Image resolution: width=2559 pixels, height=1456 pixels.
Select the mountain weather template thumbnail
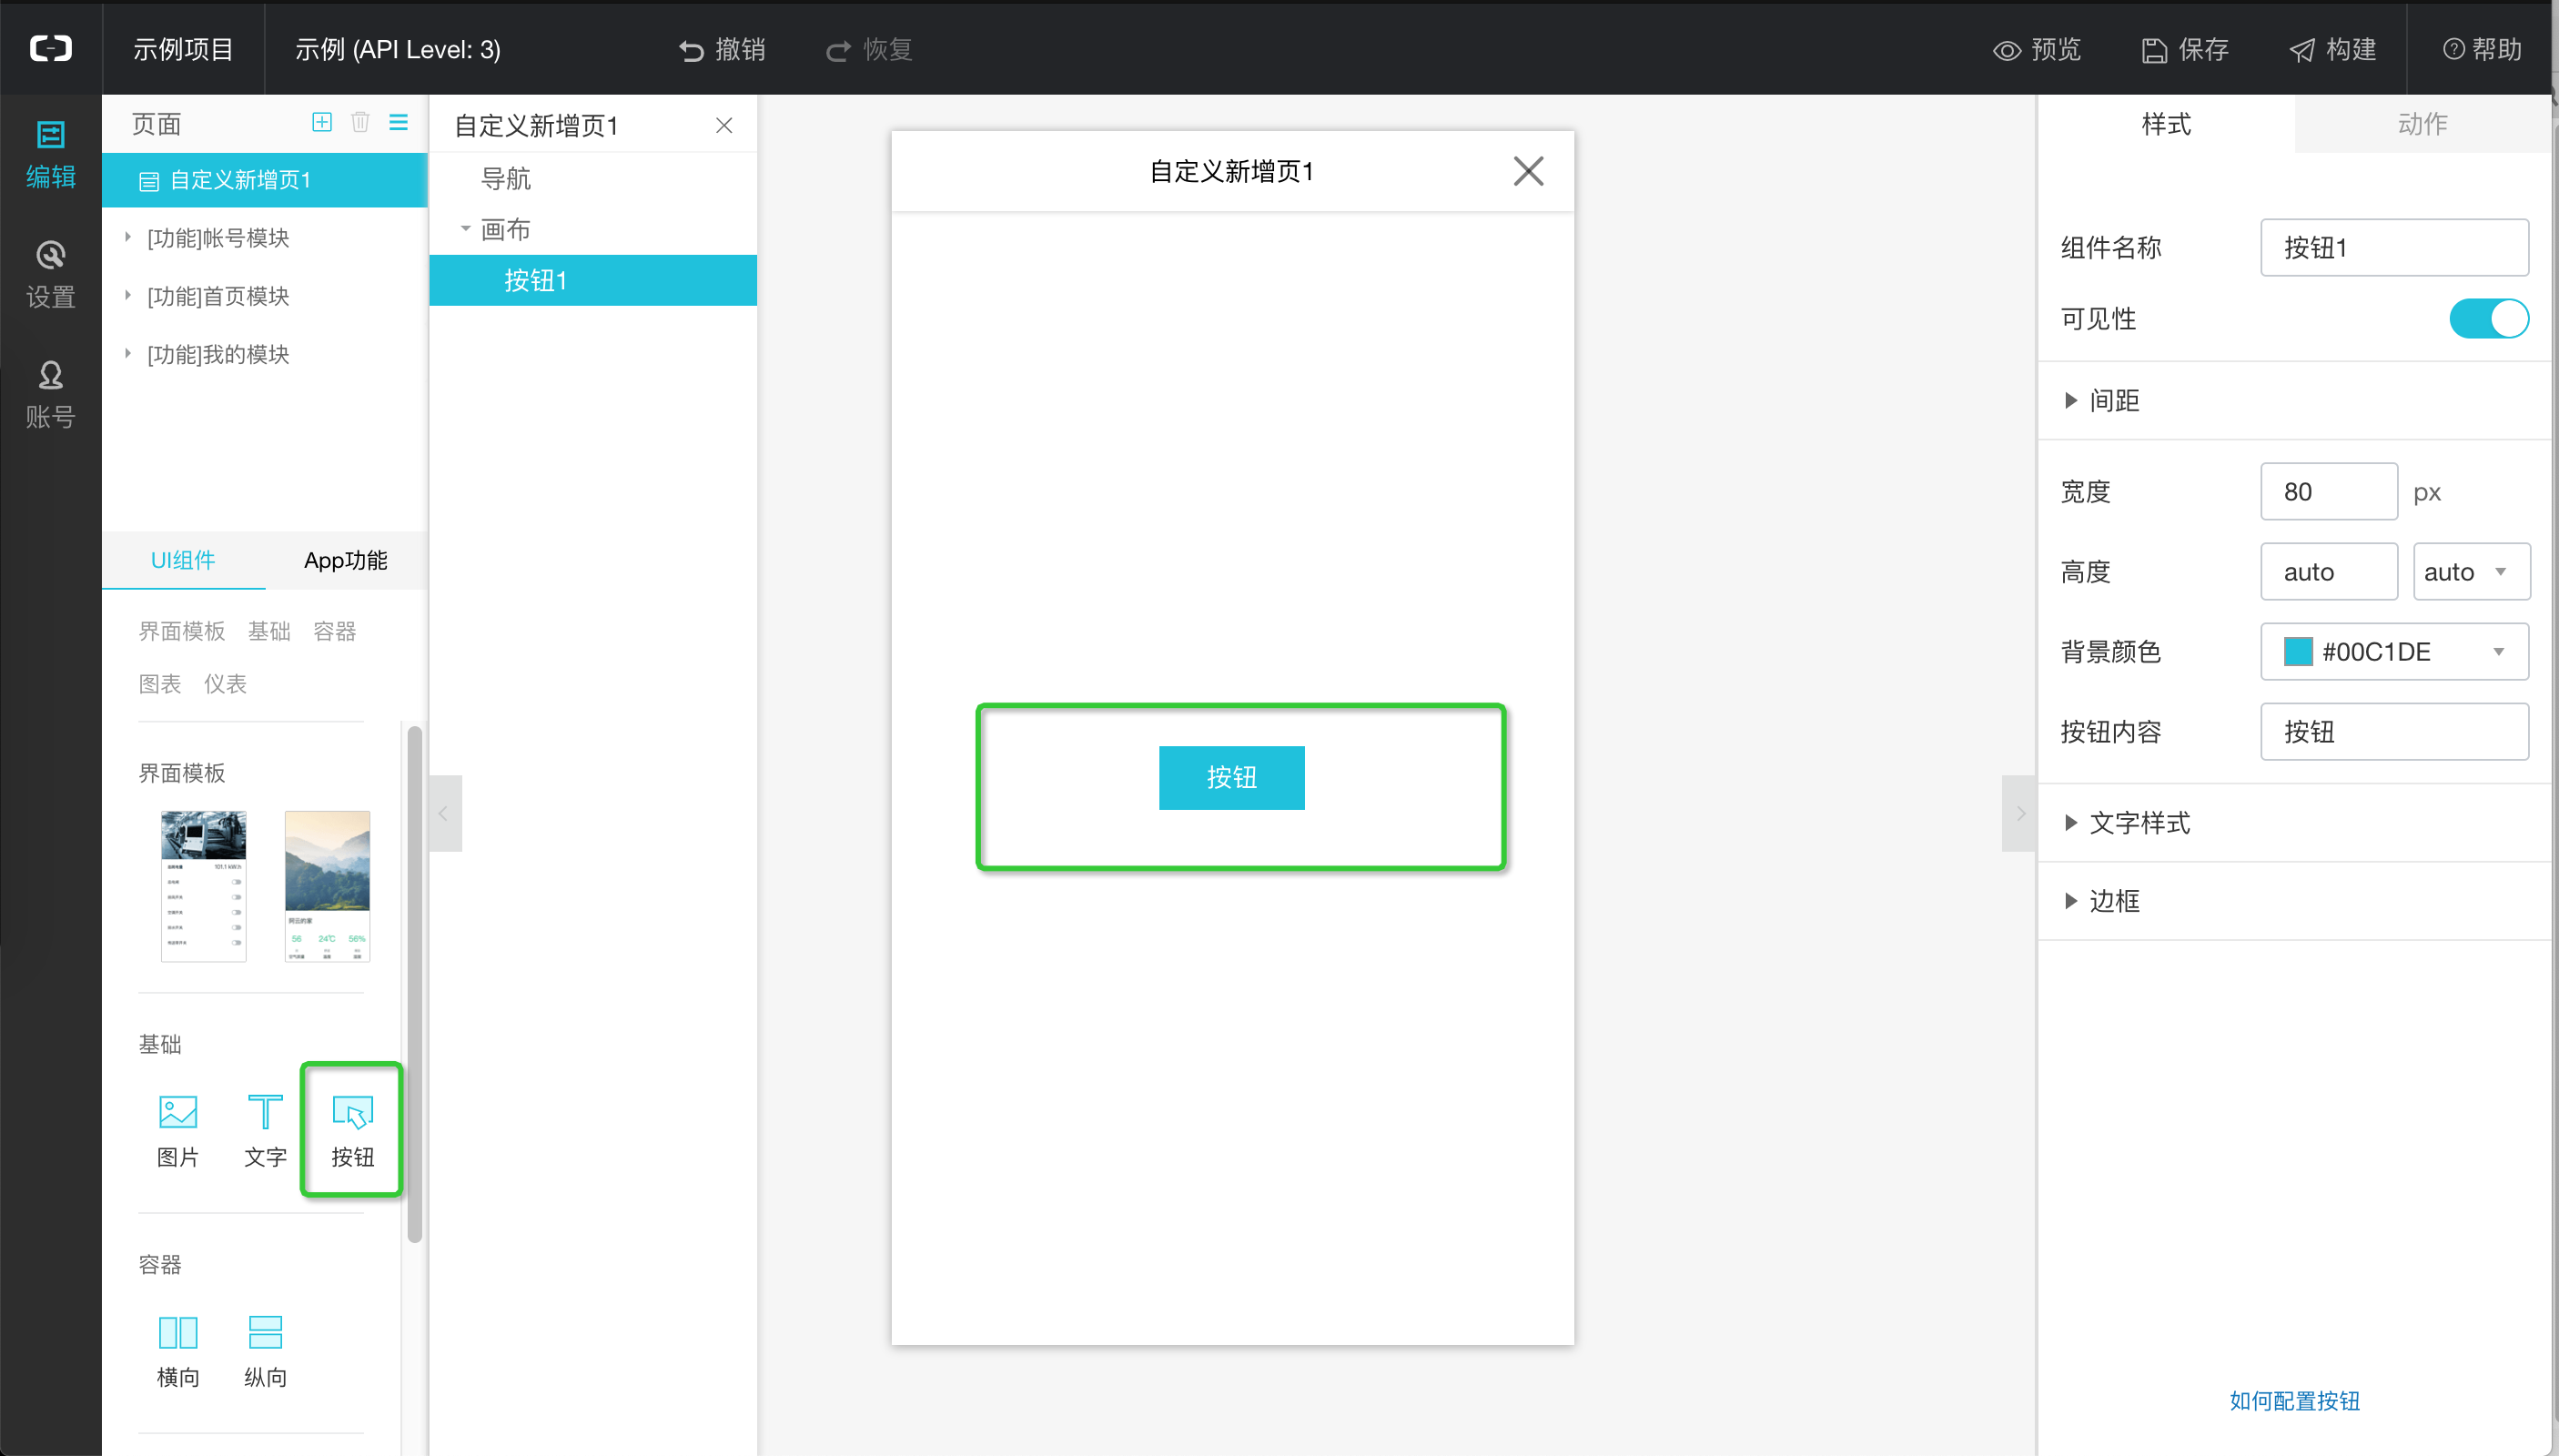(x=327, y=886)
